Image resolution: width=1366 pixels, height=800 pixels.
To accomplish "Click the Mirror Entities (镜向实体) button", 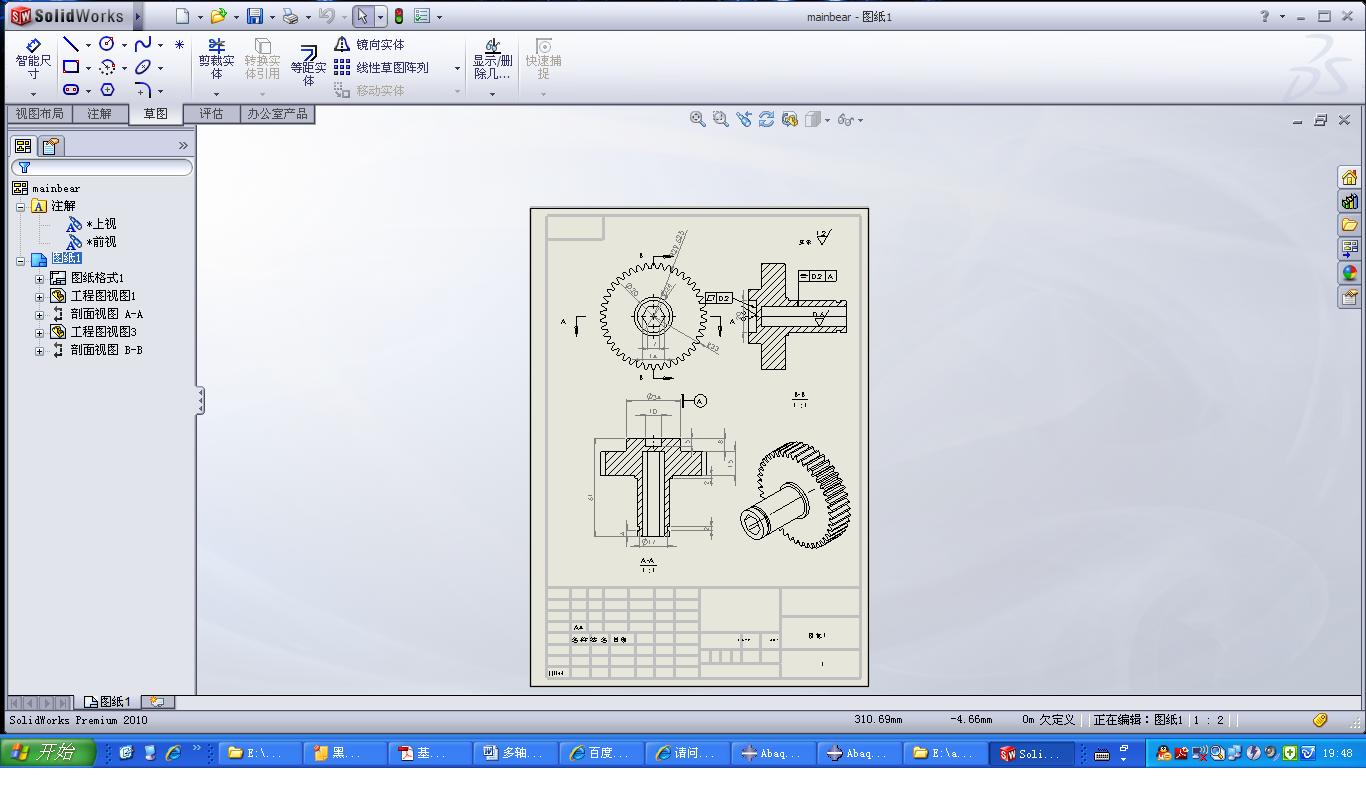I will 370,44.
